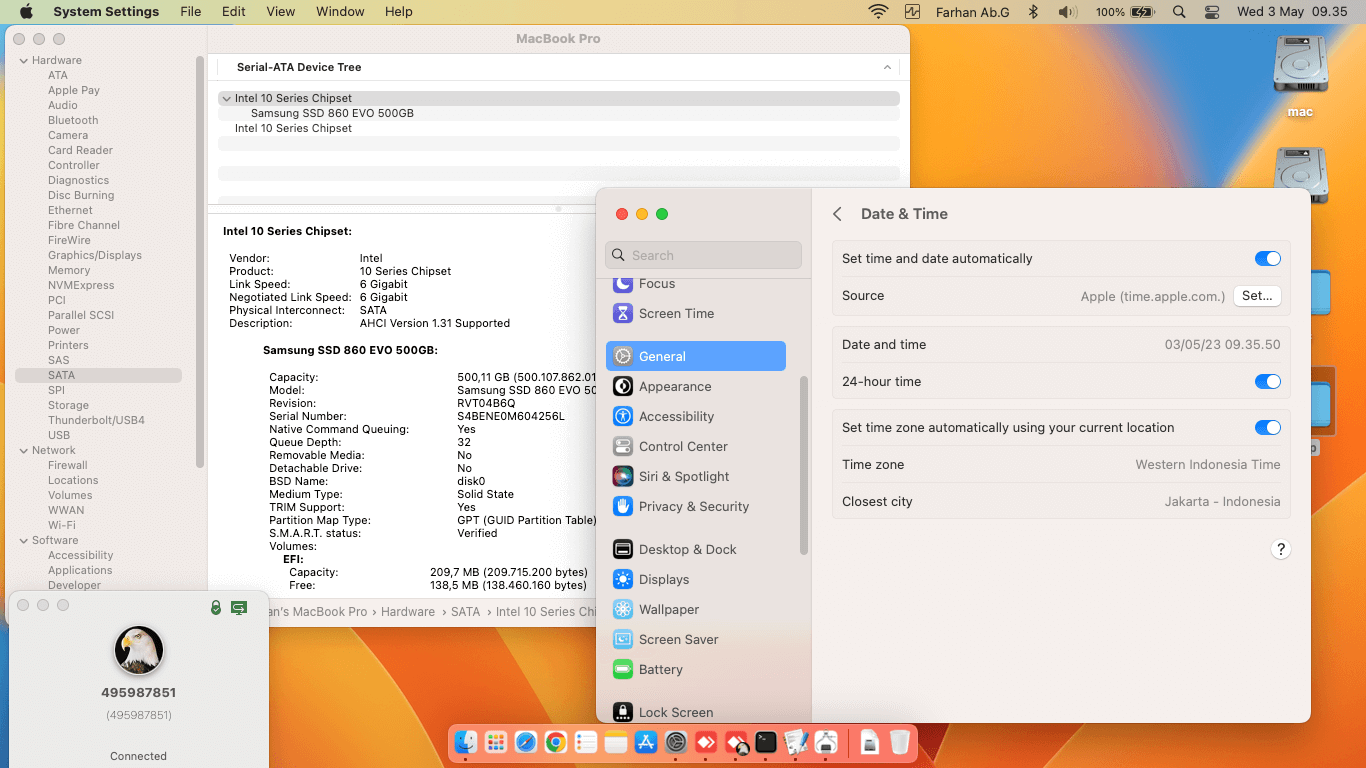Select Firewall under Network
Viewport: 1366px width, 768px height.
coord(68,465)
